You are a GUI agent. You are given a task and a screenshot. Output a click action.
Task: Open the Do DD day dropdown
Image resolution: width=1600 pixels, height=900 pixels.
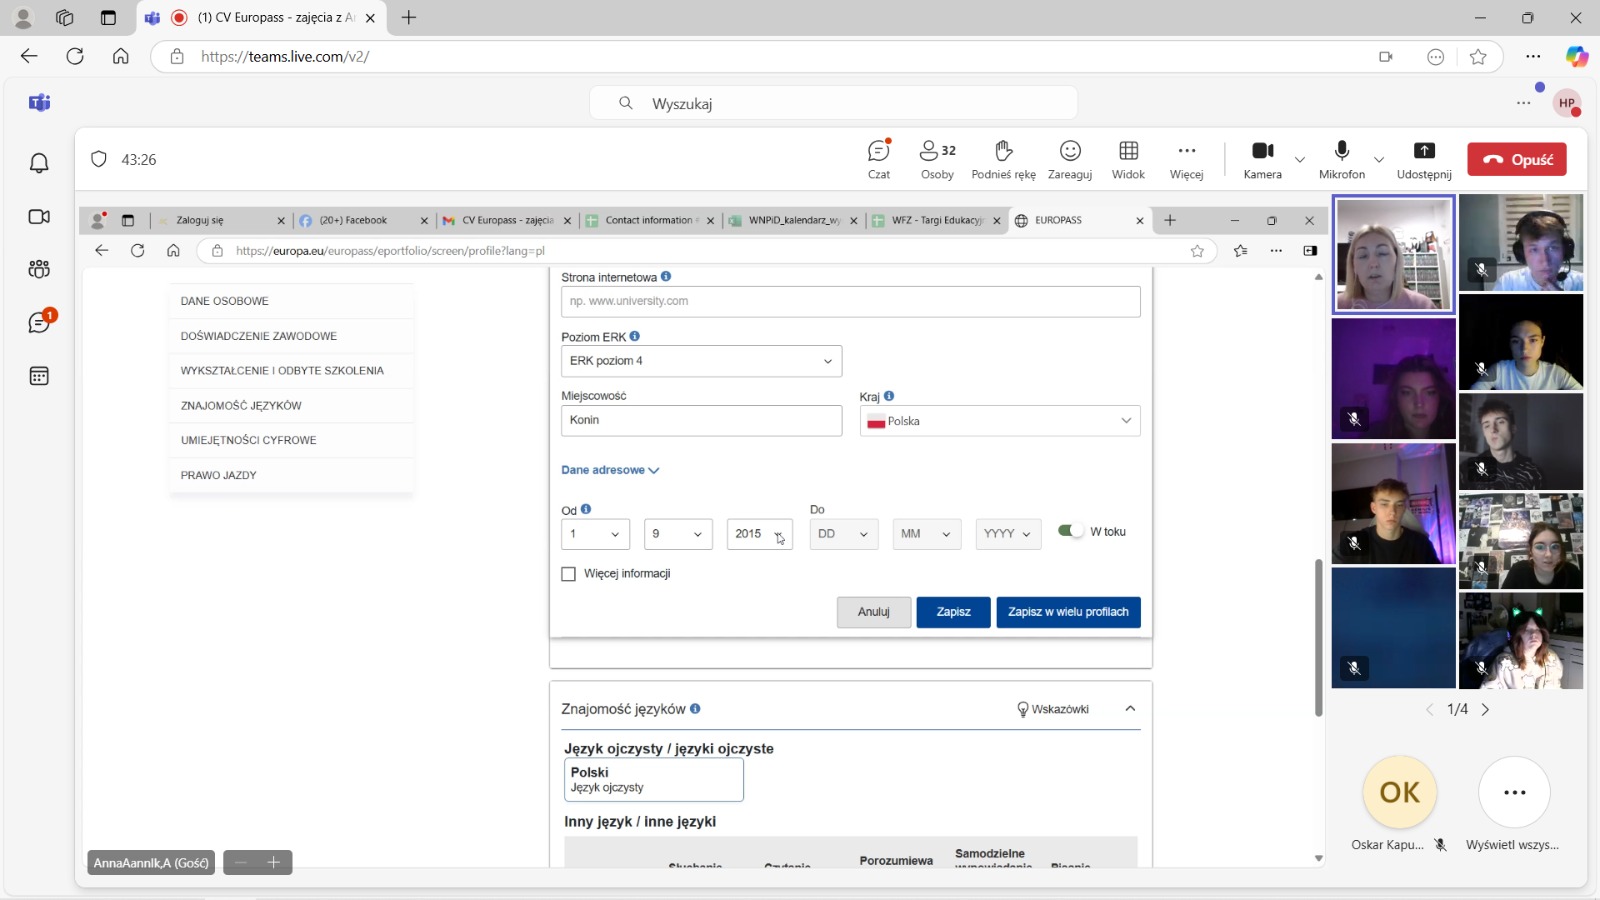(x=844, y=534)
